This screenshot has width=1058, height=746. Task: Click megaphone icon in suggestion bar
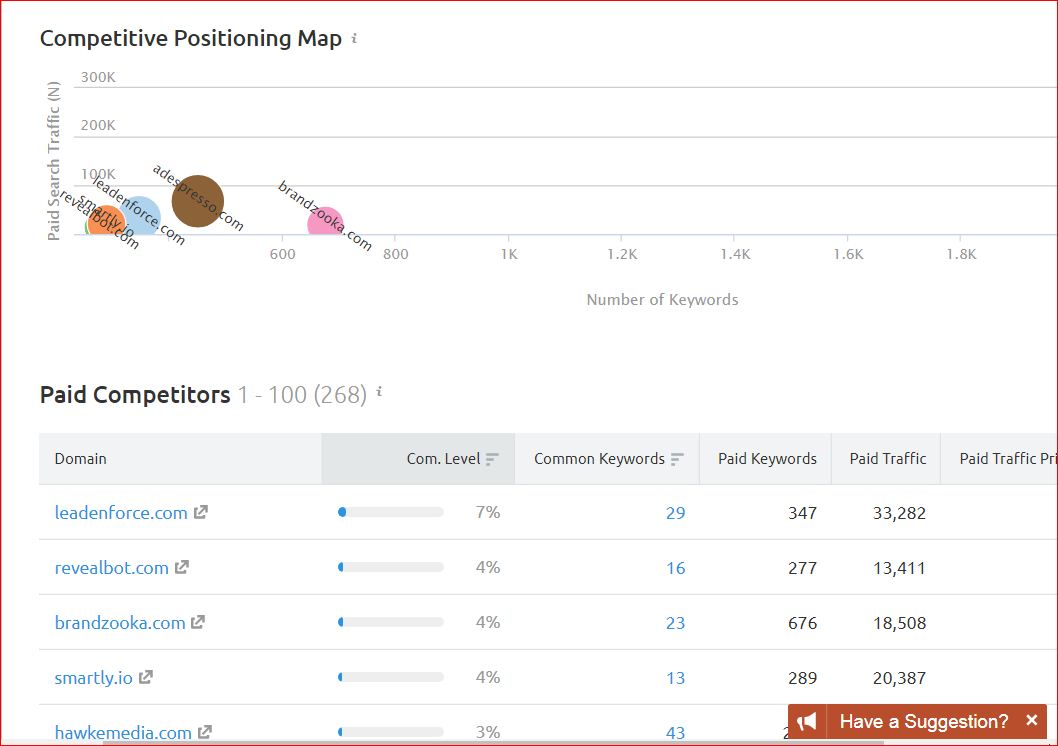click(x=807, y=722)
